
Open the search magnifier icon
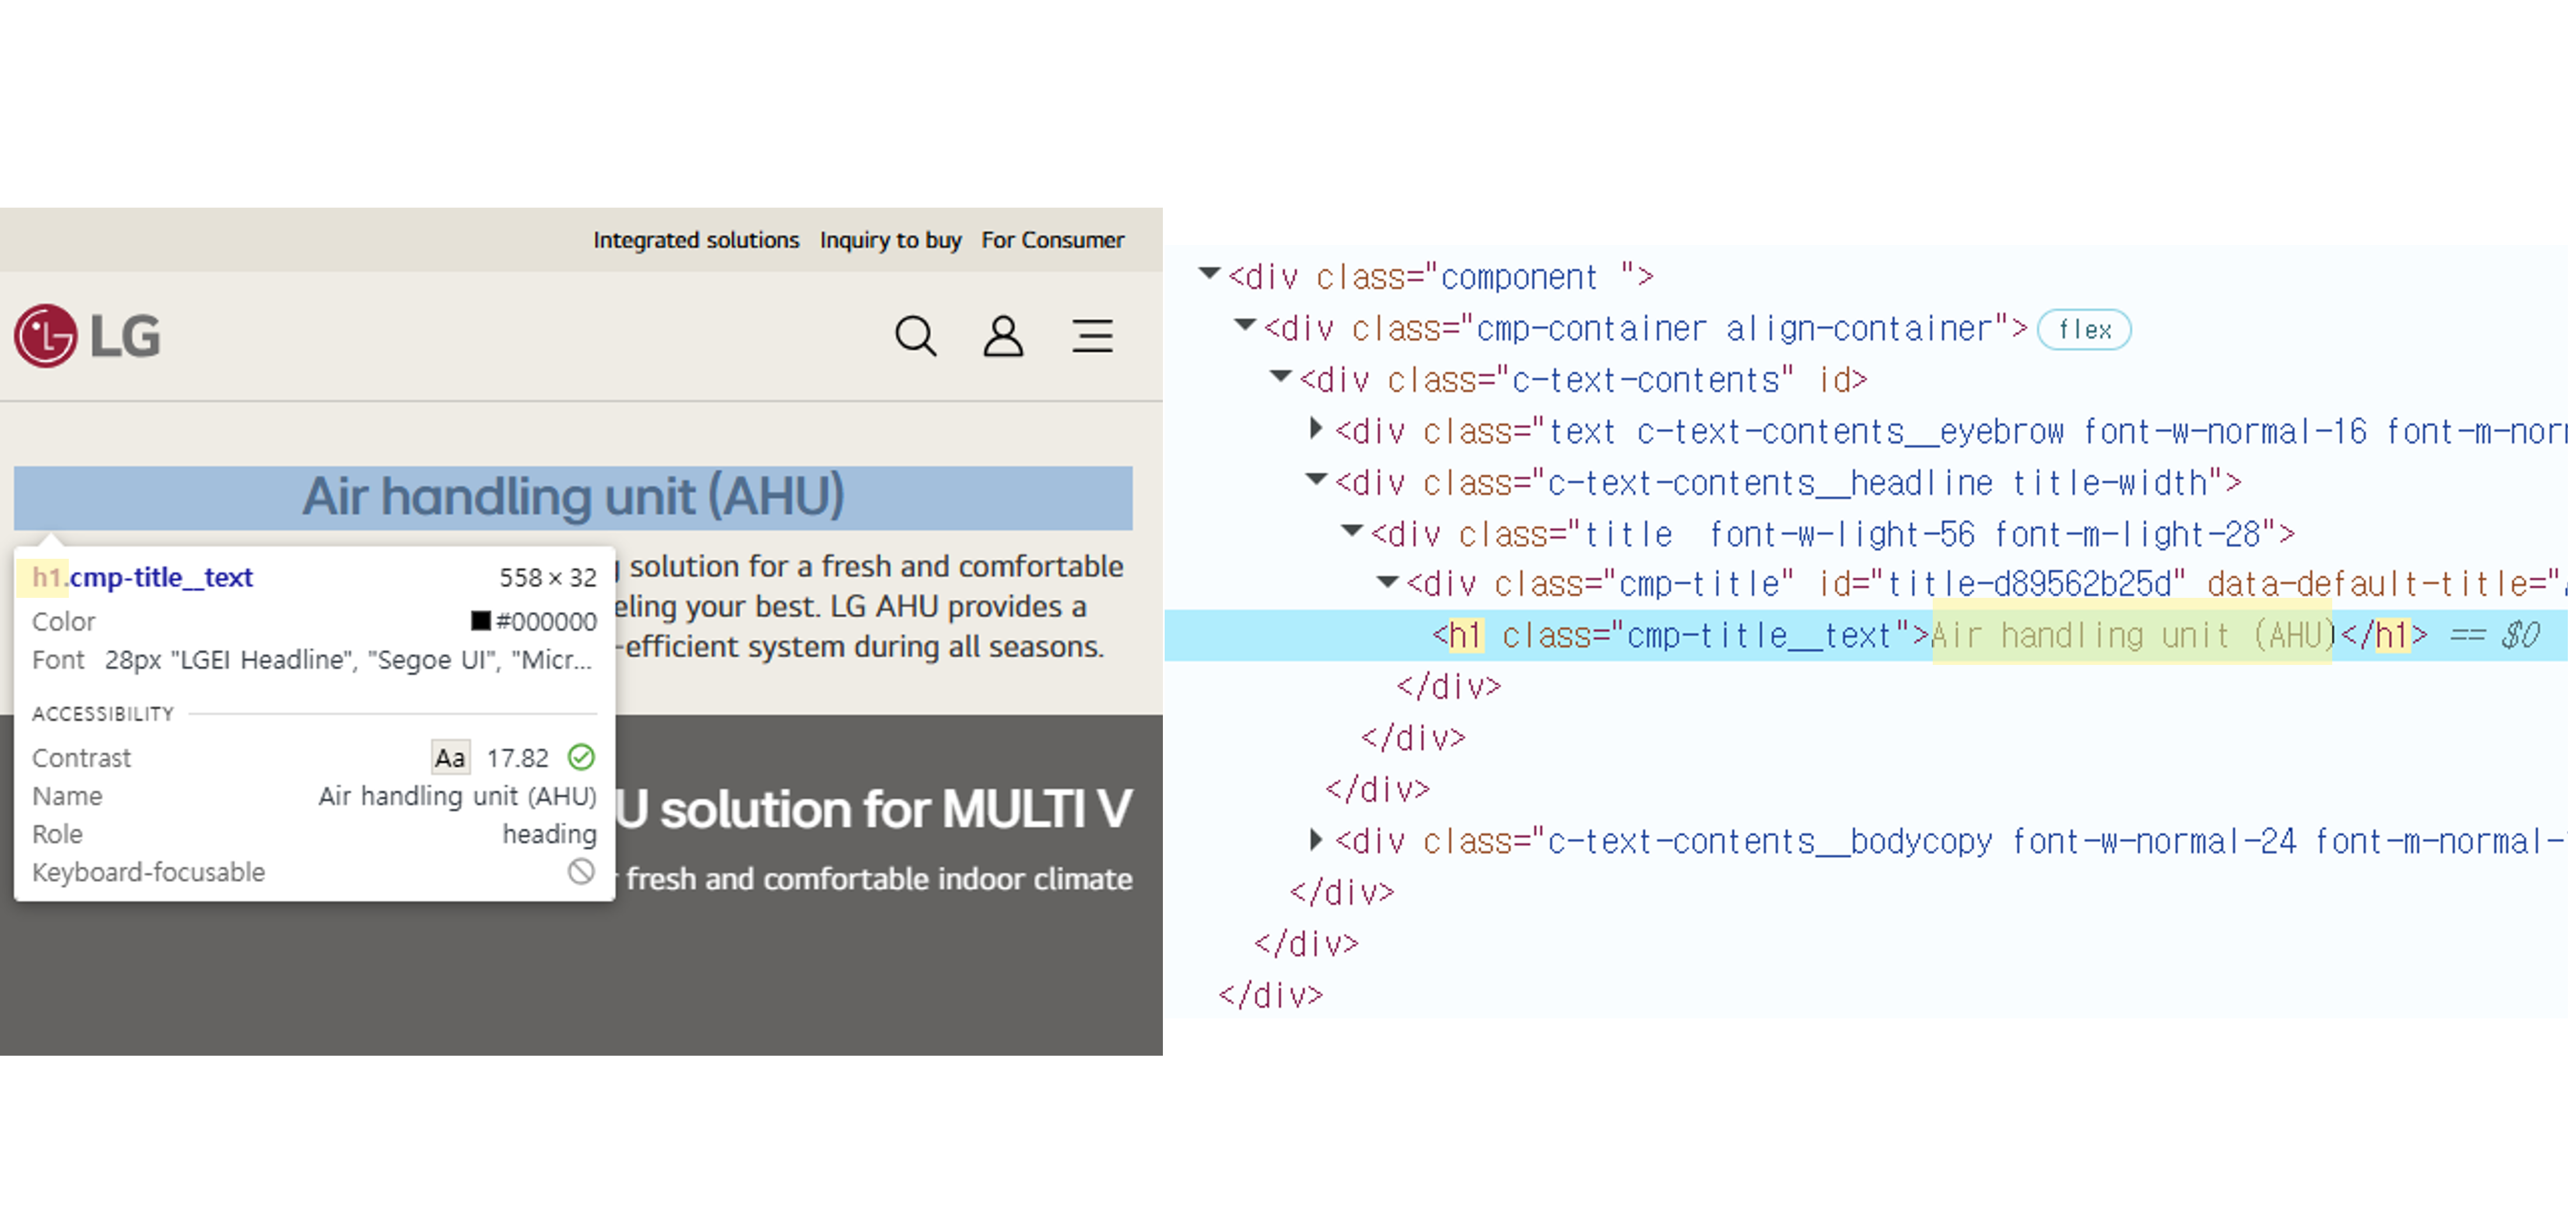point(915,336)
